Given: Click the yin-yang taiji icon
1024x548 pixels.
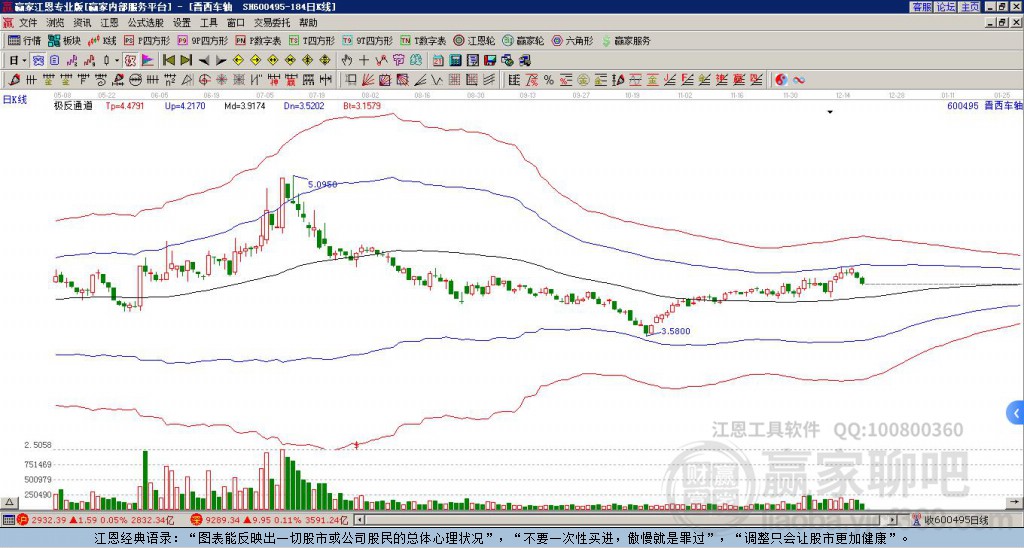Looking at the screenshot, I should click(781, 80).
